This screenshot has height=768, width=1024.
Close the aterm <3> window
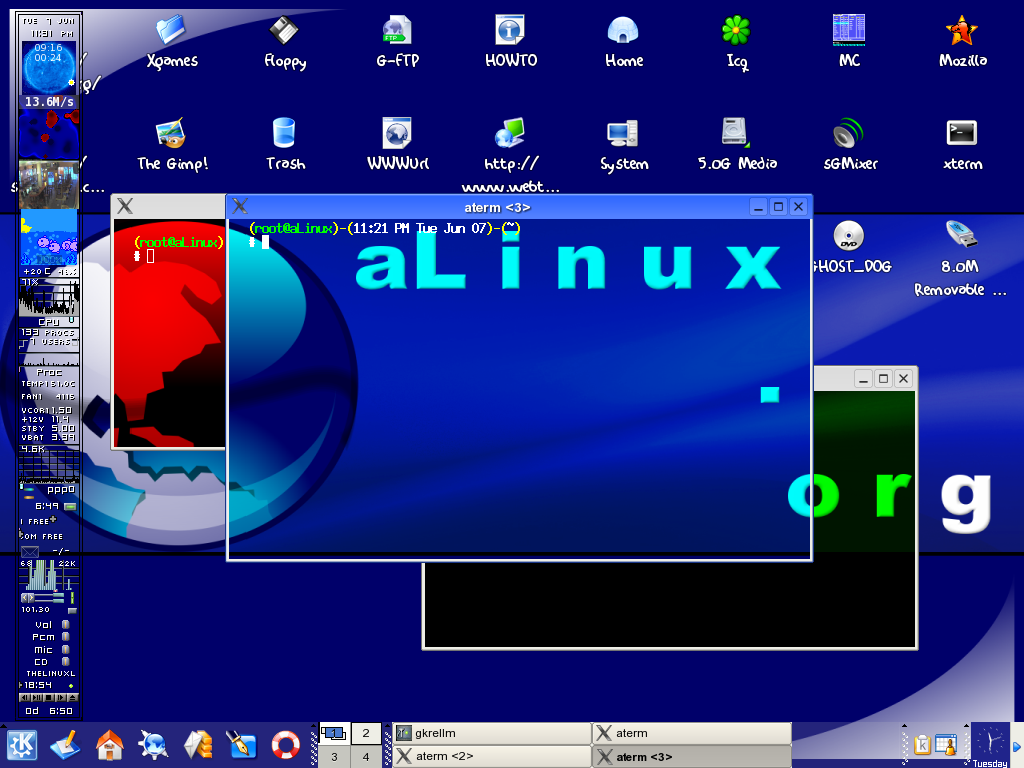[x=798, y=207]
